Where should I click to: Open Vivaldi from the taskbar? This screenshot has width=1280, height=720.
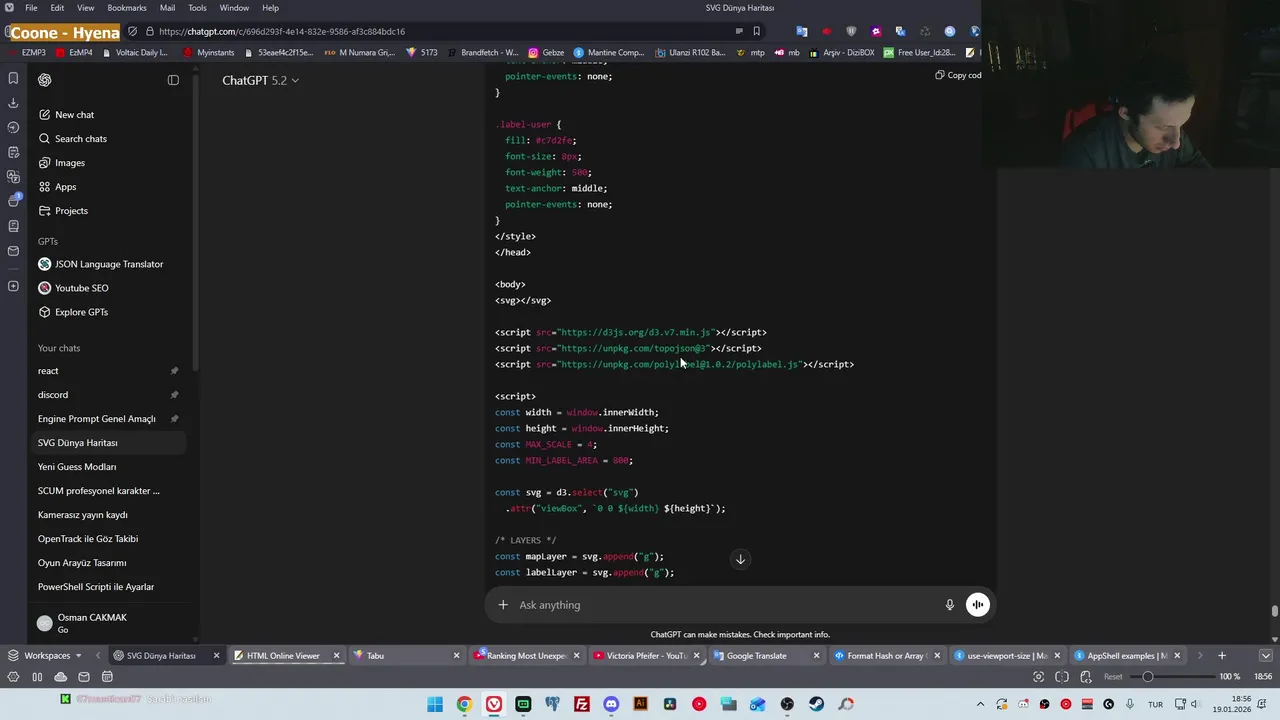pyautogui.click(x=494, y=704)
